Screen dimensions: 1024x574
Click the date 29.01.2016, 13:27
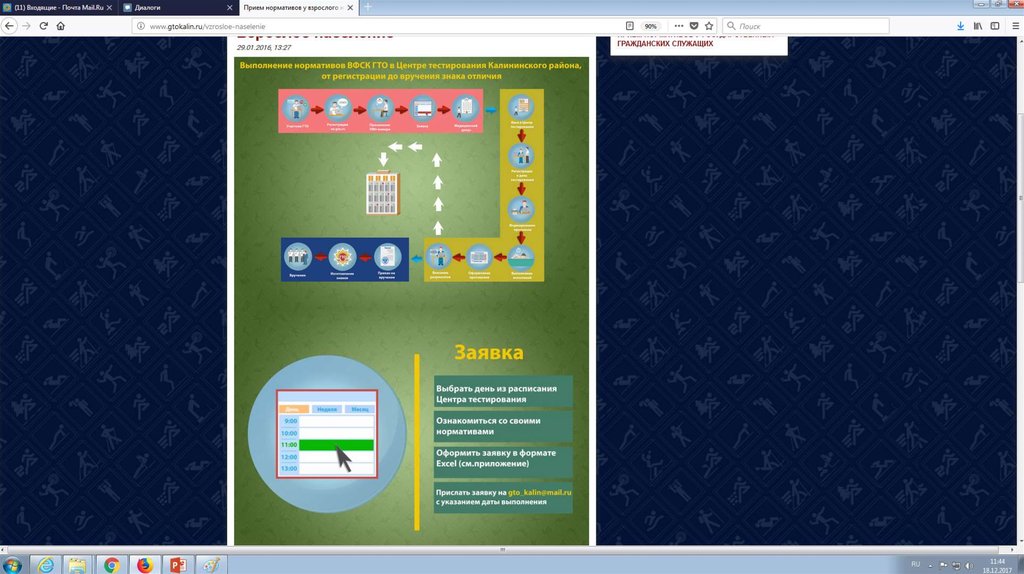pyautogui.click(x=264, y=48)
